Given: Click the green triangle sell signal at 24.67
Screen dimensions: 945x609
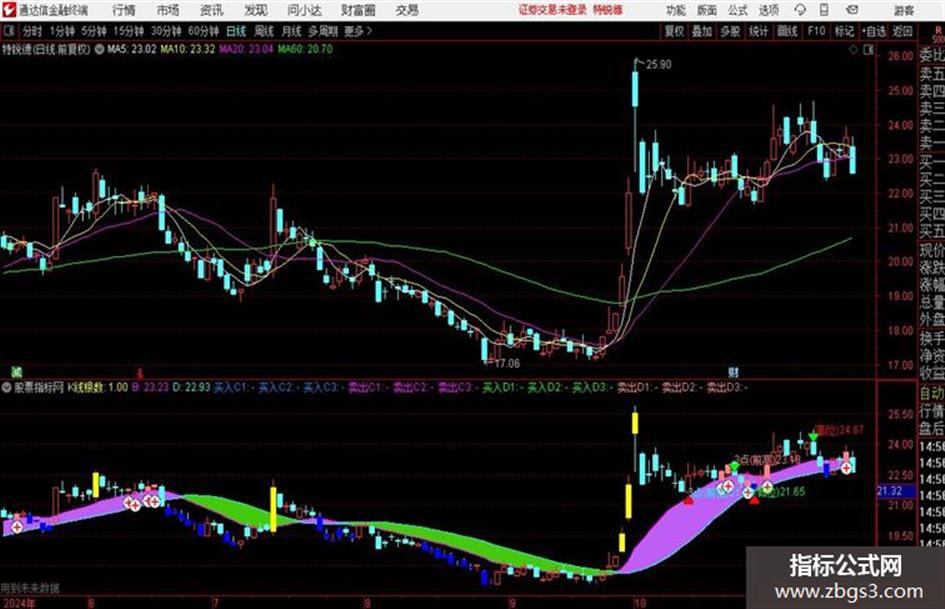Looking at the screenshot, I should point(813,436).
